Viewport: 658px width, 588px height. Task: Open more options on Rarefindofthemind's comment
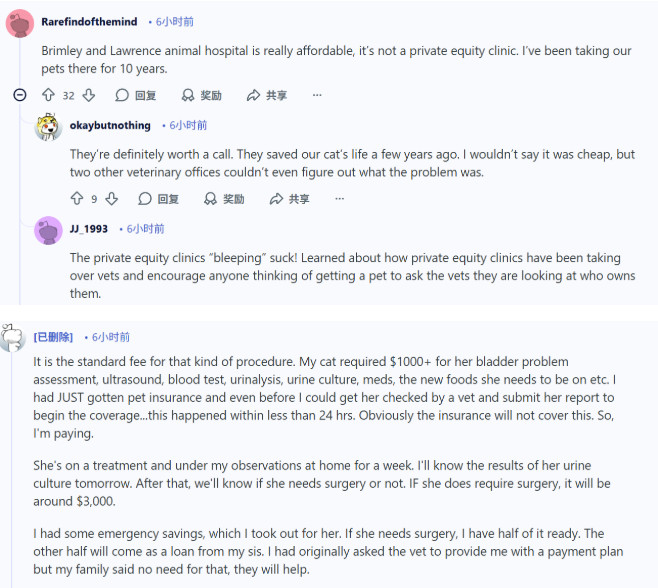coord(317,95)
